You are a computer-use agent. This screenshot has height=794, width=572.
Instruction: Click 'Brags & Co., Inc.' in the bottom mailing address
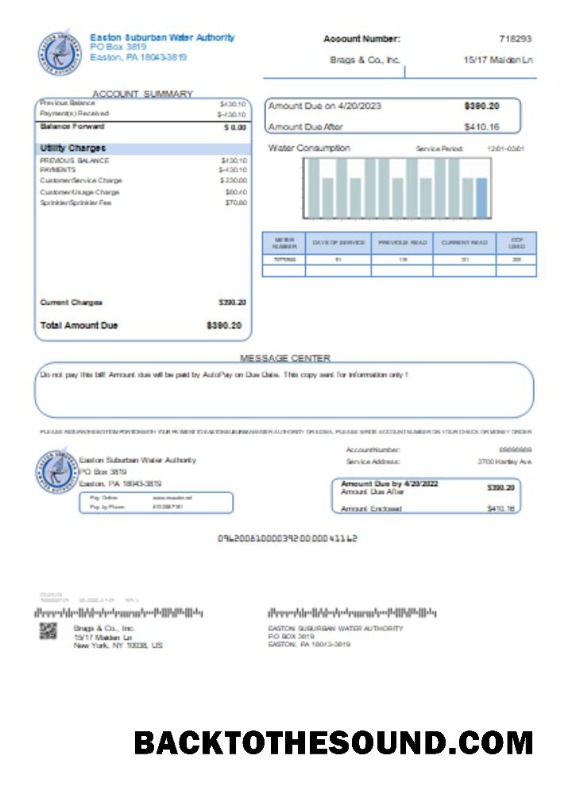tap(104, 628)
